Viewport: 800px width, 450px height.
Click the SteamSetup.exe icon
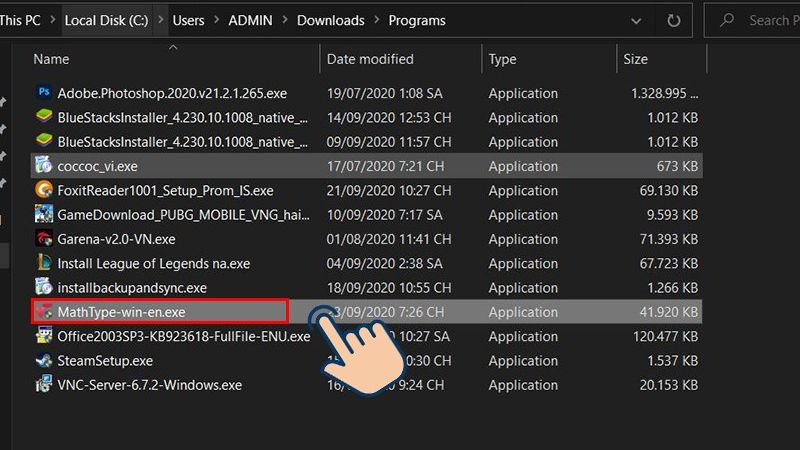pyautogui.click(x=44, y=361)
